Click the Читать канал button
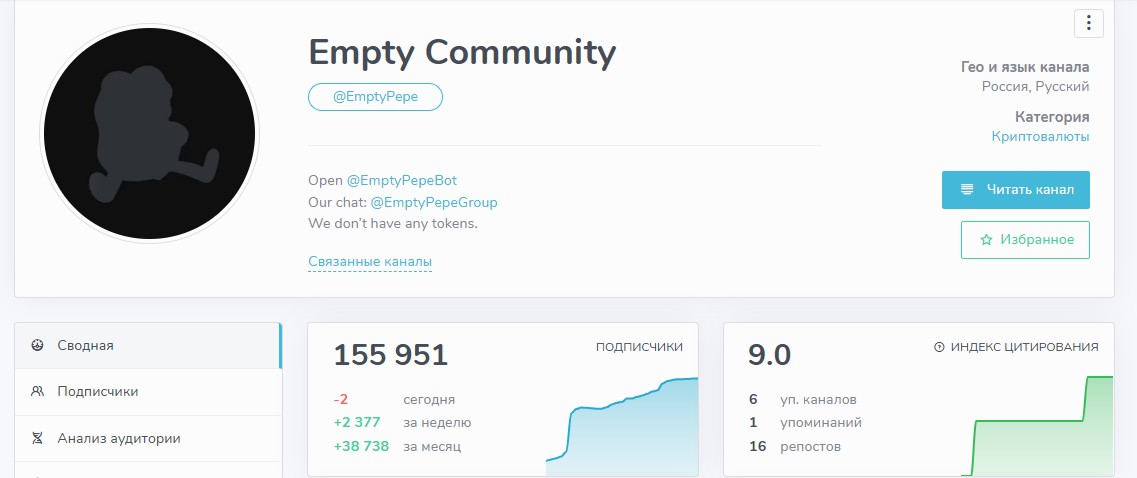The height and width of the screenshot is (478, 1137). pyautogui.click(x=1015, y=189)
